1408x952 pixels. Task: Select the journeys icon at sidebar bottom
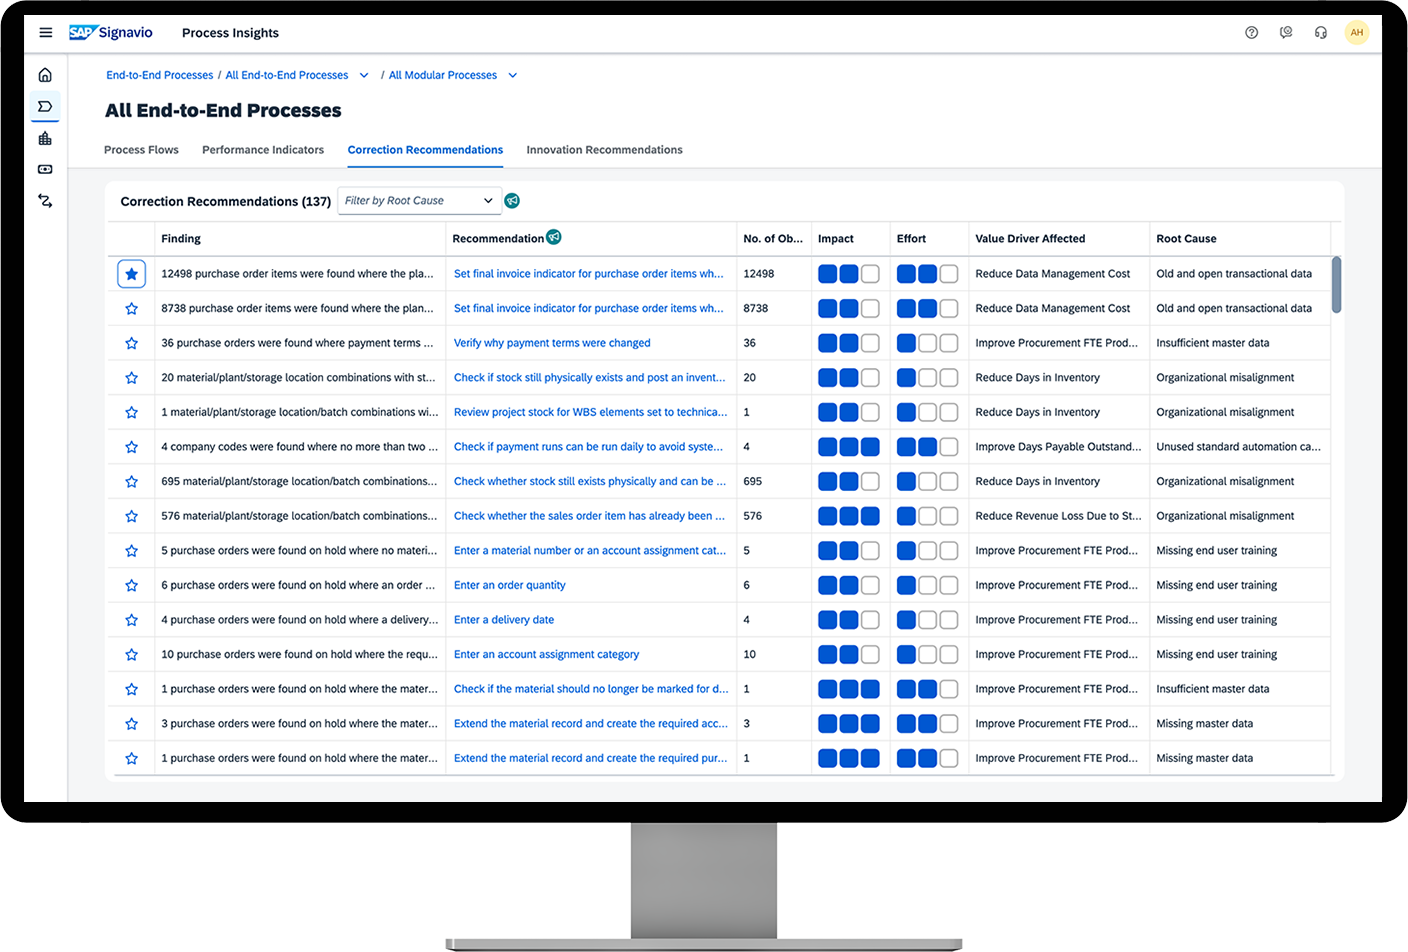[x=45, y=201]
